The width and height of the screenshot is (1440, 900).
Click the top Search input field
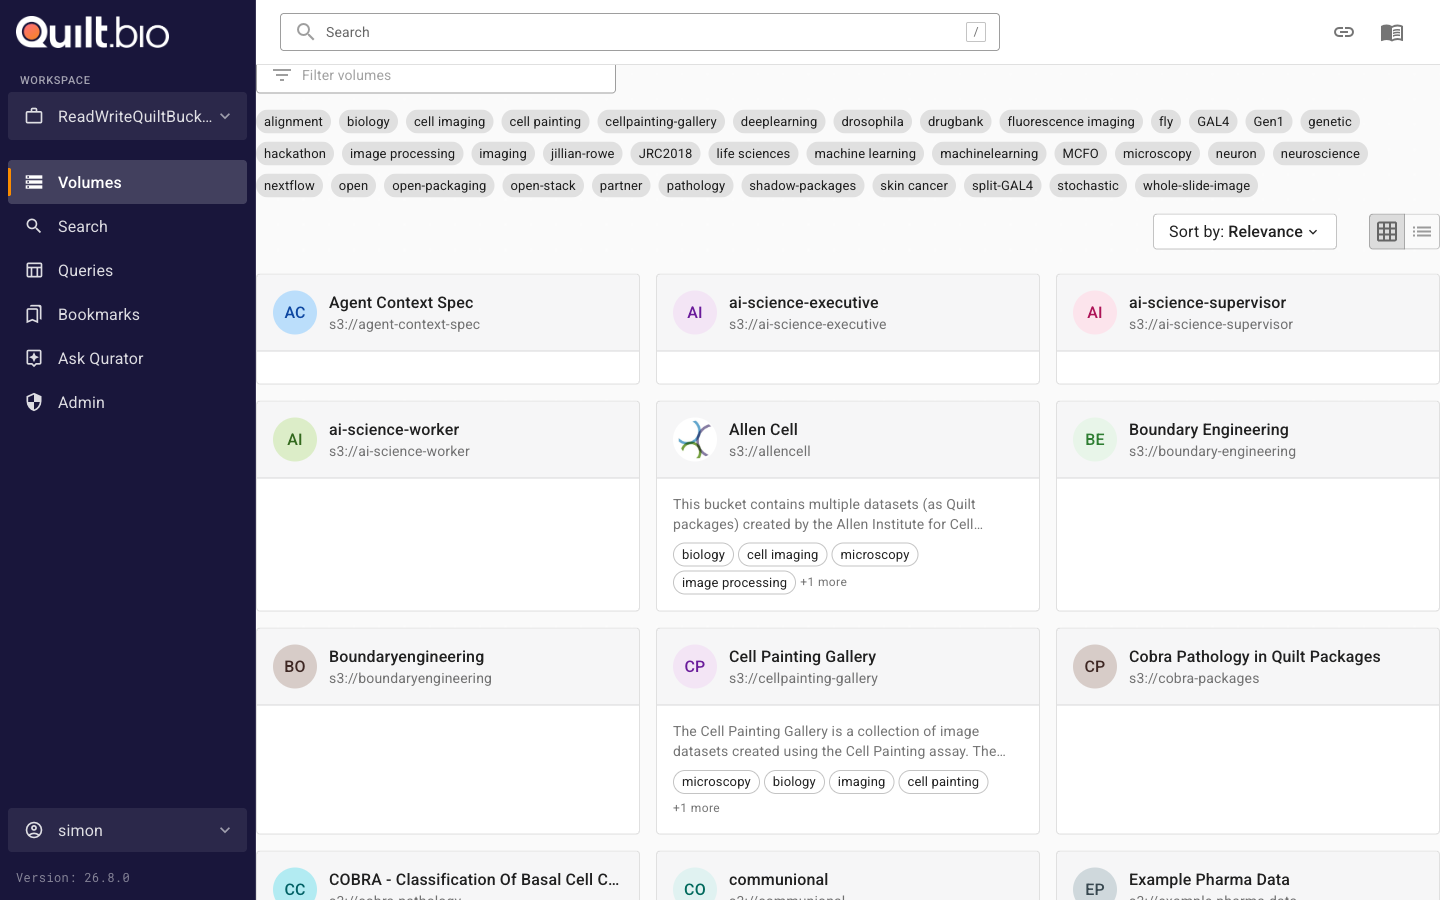coord(640,32)
